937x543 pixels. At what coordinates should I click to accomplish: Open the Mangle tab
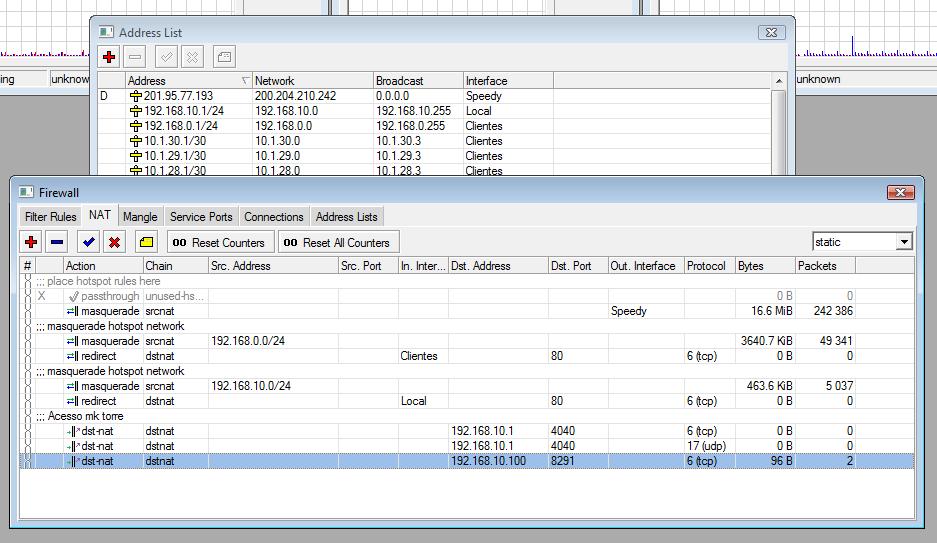tap(140, 217)
